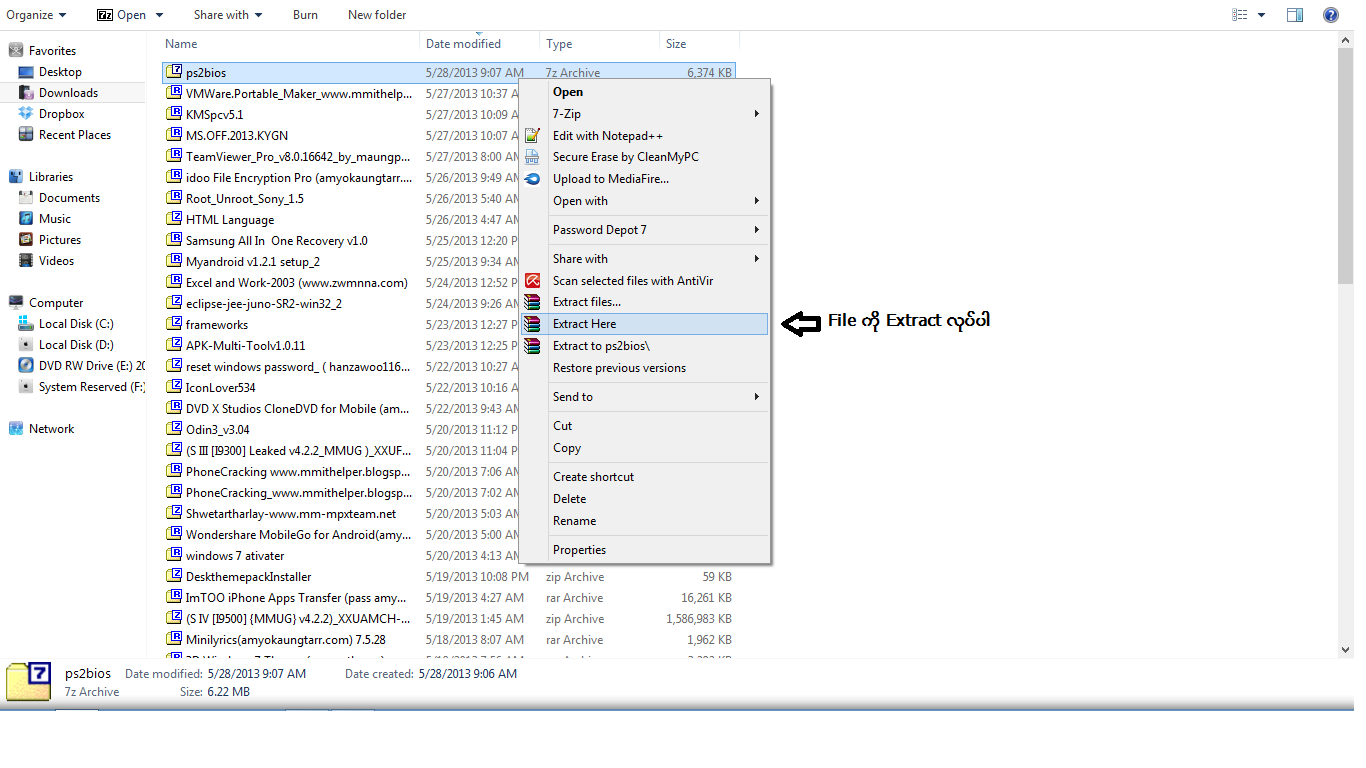
Task: Click the WinRAR icon beside Extract Here
Action: (533, 324)
